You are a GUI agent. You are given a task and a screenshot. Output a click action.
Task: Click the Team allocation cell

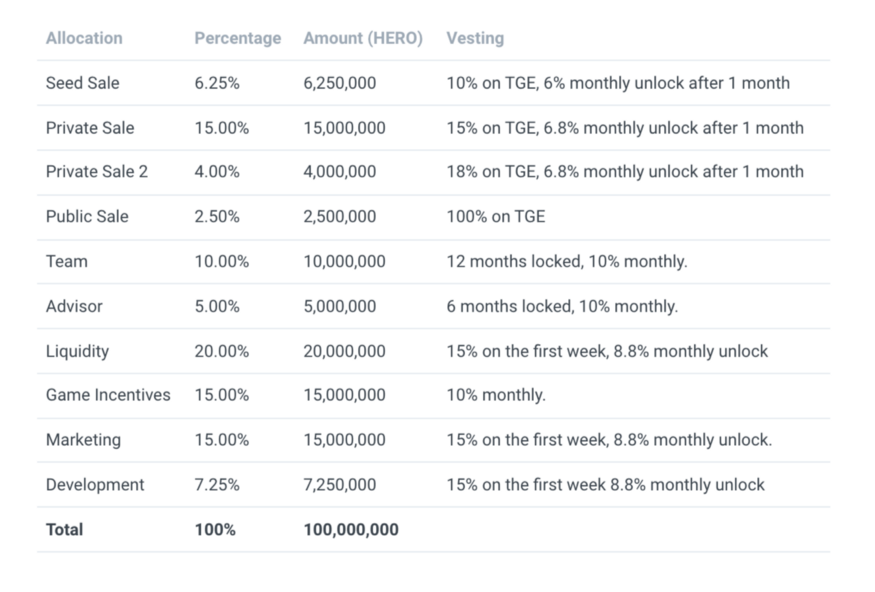pyautogui.click(x=66, y=261)
